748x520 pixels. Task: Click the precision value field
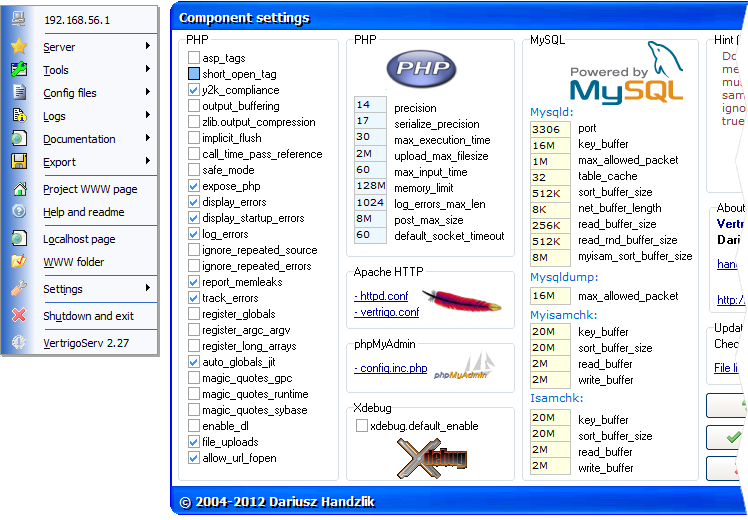(x=370, y=104)
